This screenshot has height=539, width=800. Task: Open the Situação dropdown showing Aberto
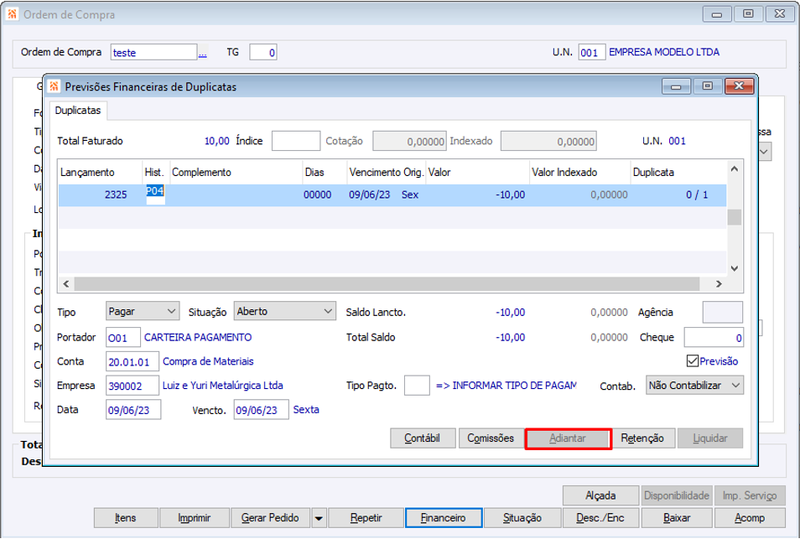pos(285,311)
